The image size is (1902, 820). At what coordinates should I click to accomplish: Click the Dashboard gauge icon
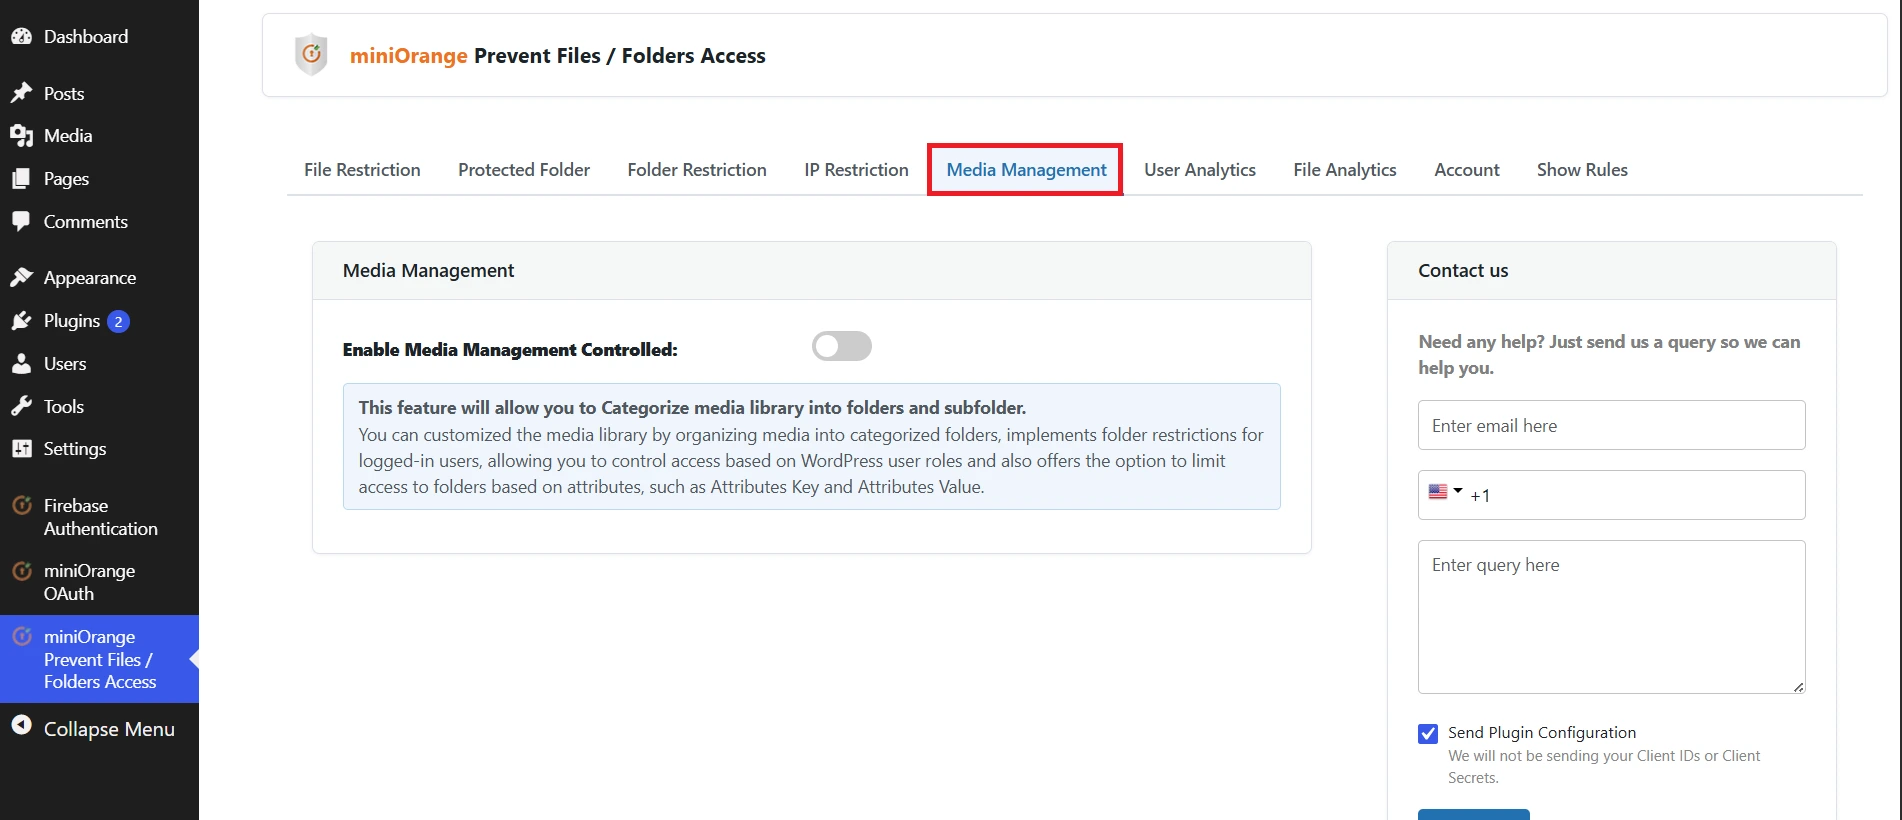[x=21, y=36]
